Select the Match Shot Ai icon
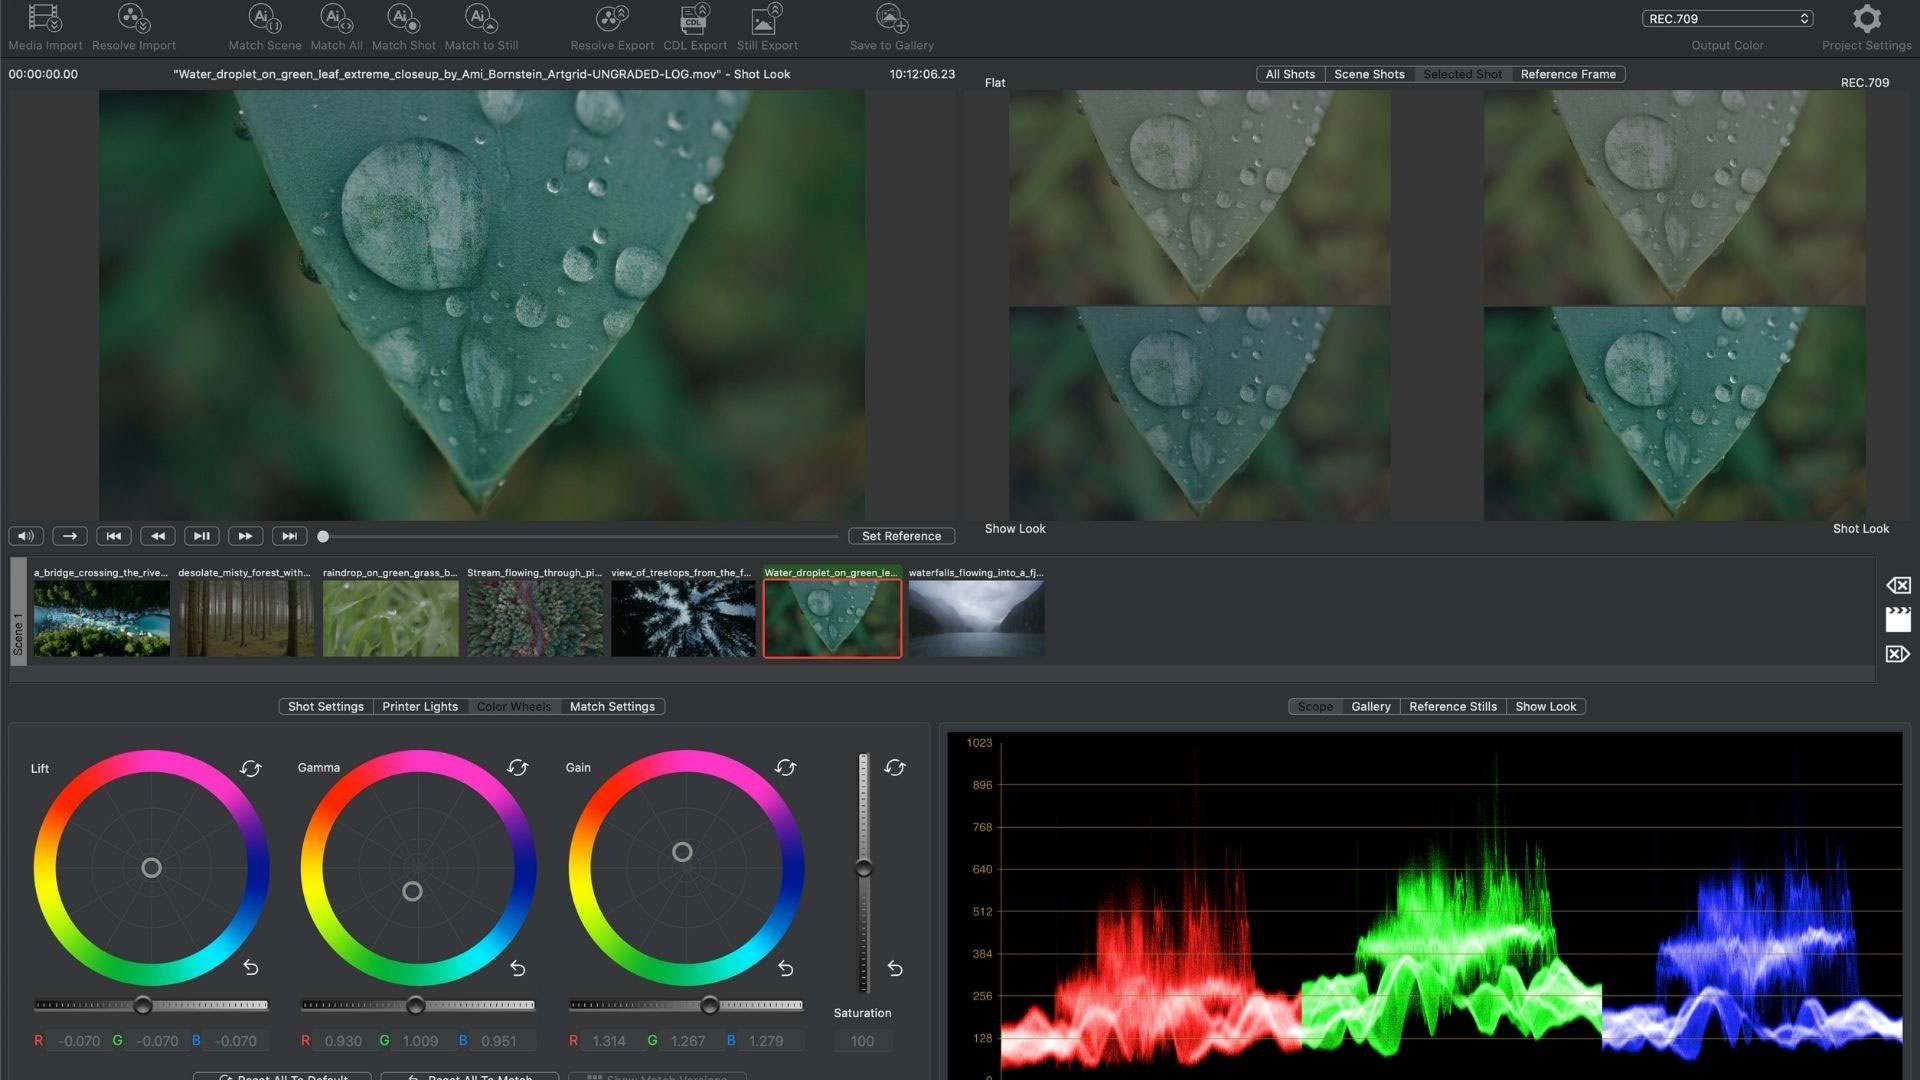The height and width of the screenshot is (1080, 1920). tap(399, 18)
